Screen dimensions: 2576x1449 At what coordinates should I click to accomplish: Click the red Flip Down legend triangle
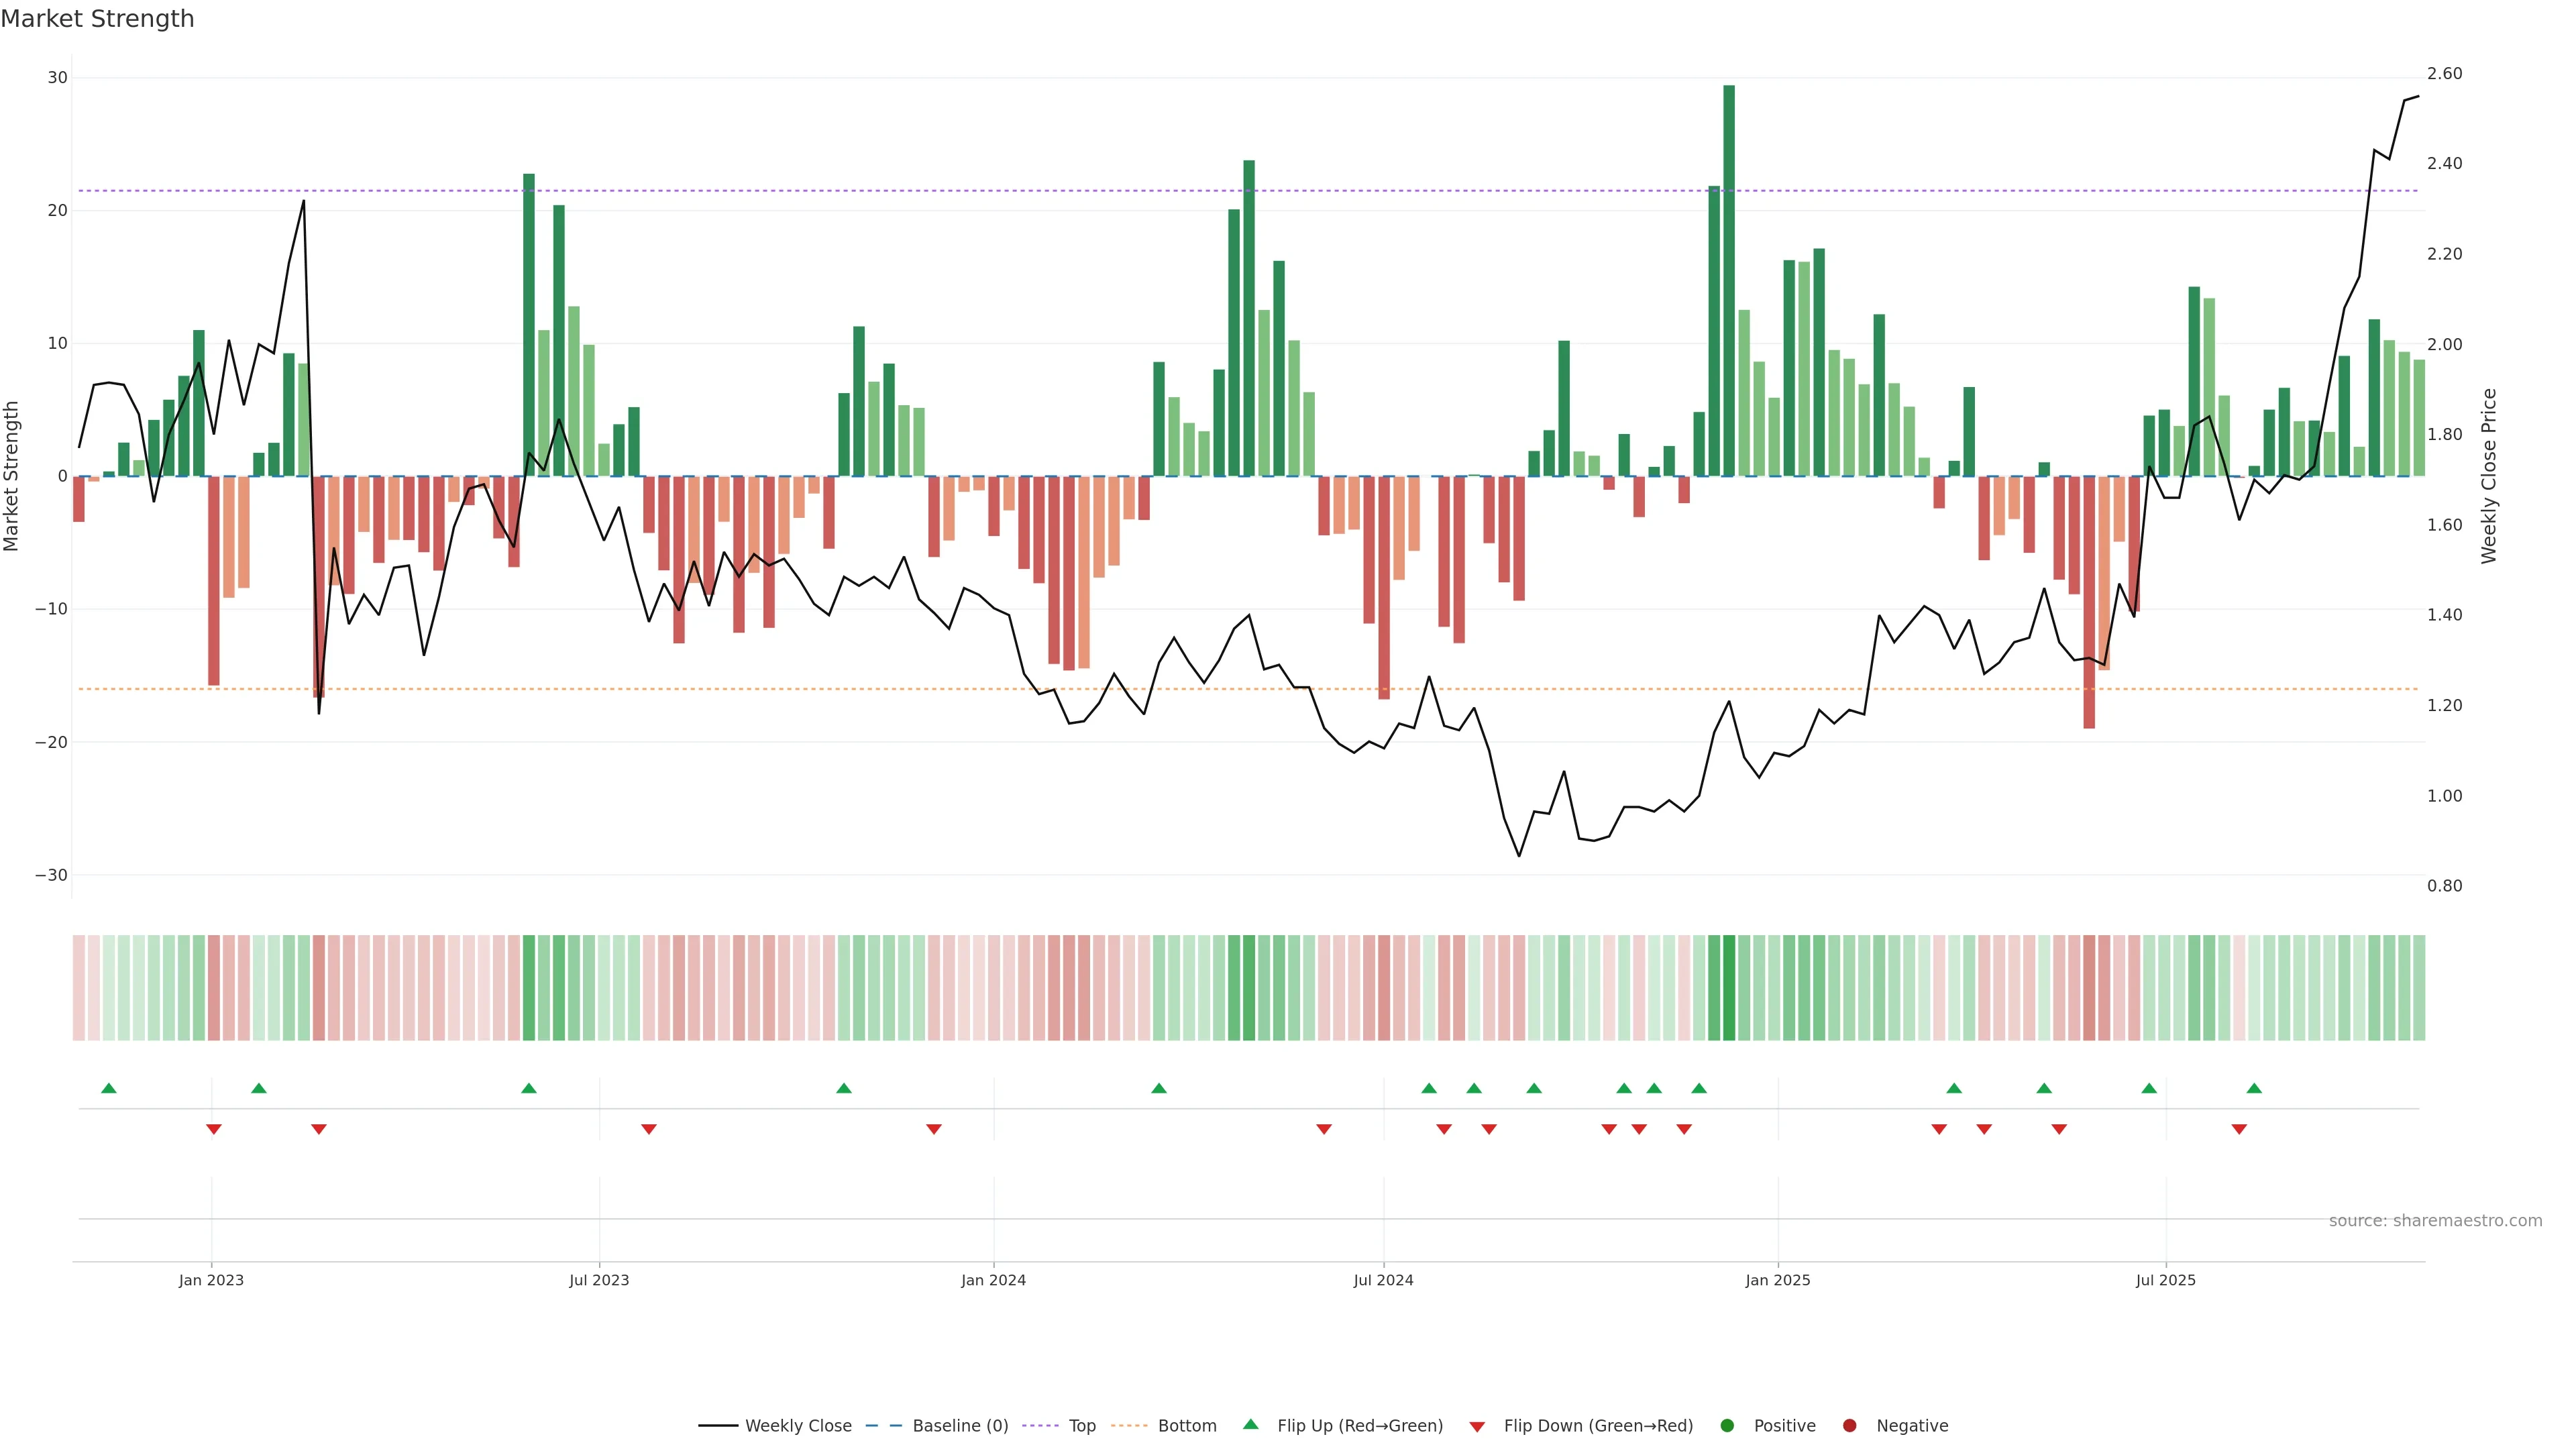1477,1426
